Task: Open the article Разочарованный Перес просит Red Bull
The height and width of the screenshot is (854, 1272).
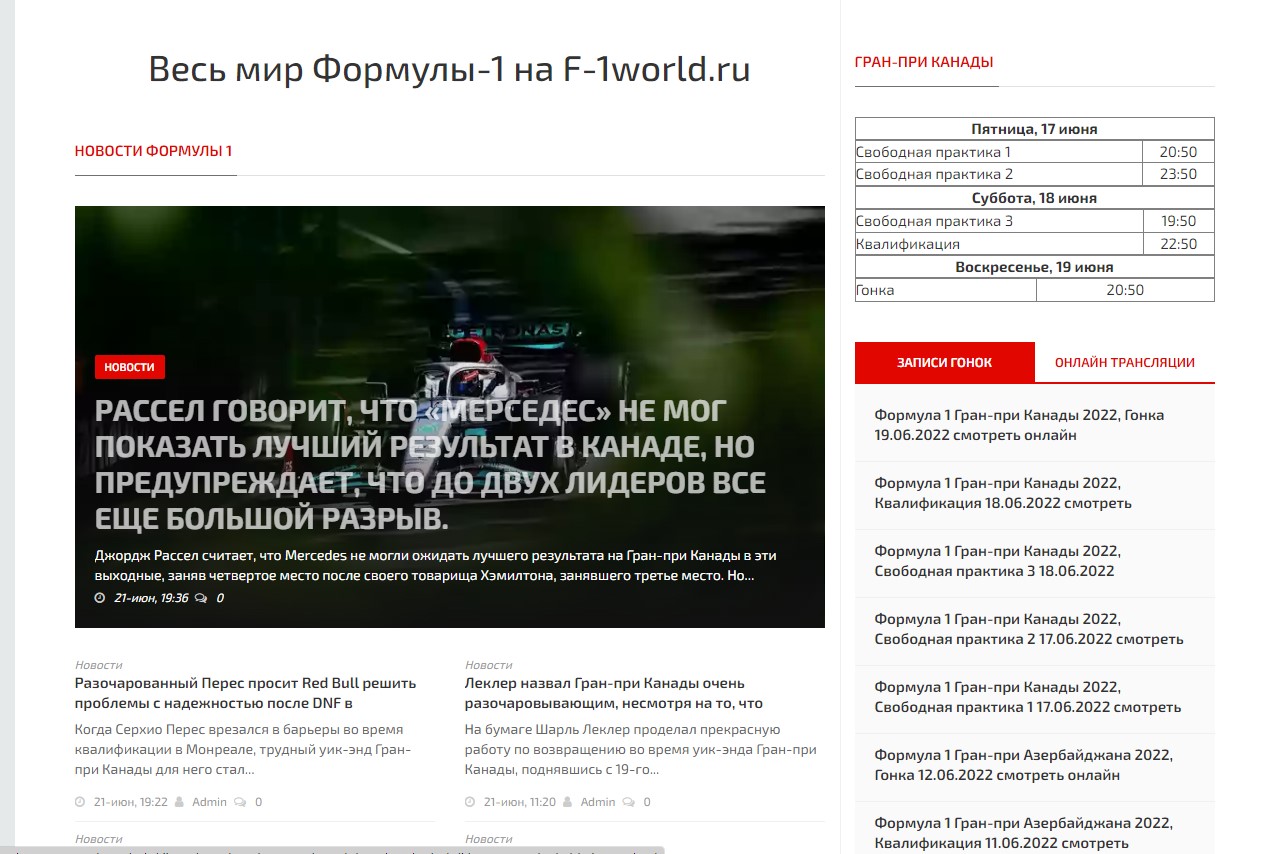Action: pos(246,693)
